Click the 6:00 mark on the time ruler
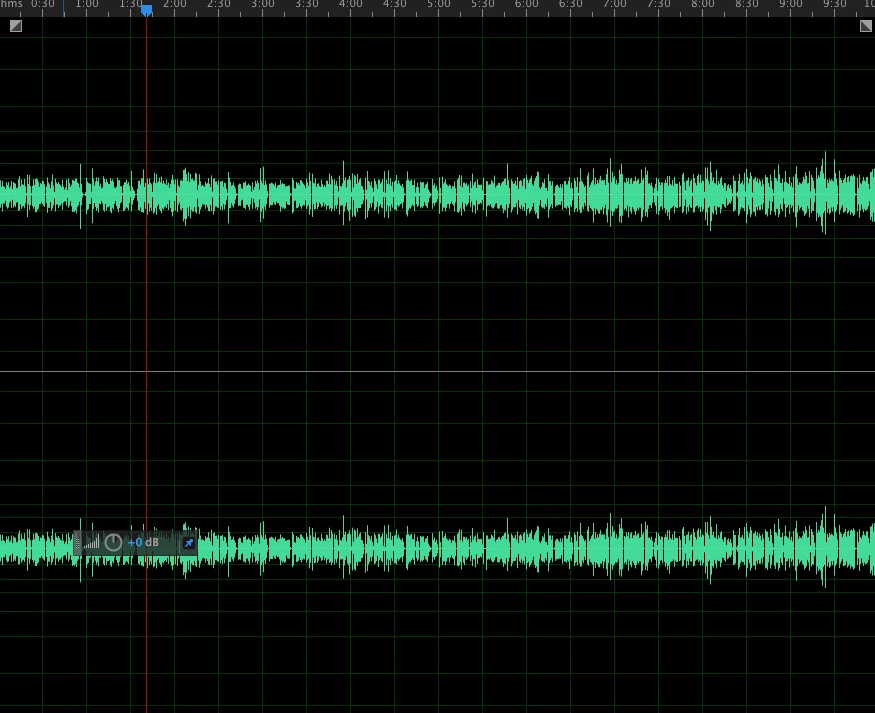Viewport: 875px width, 713px height. (x=527, y=4)
